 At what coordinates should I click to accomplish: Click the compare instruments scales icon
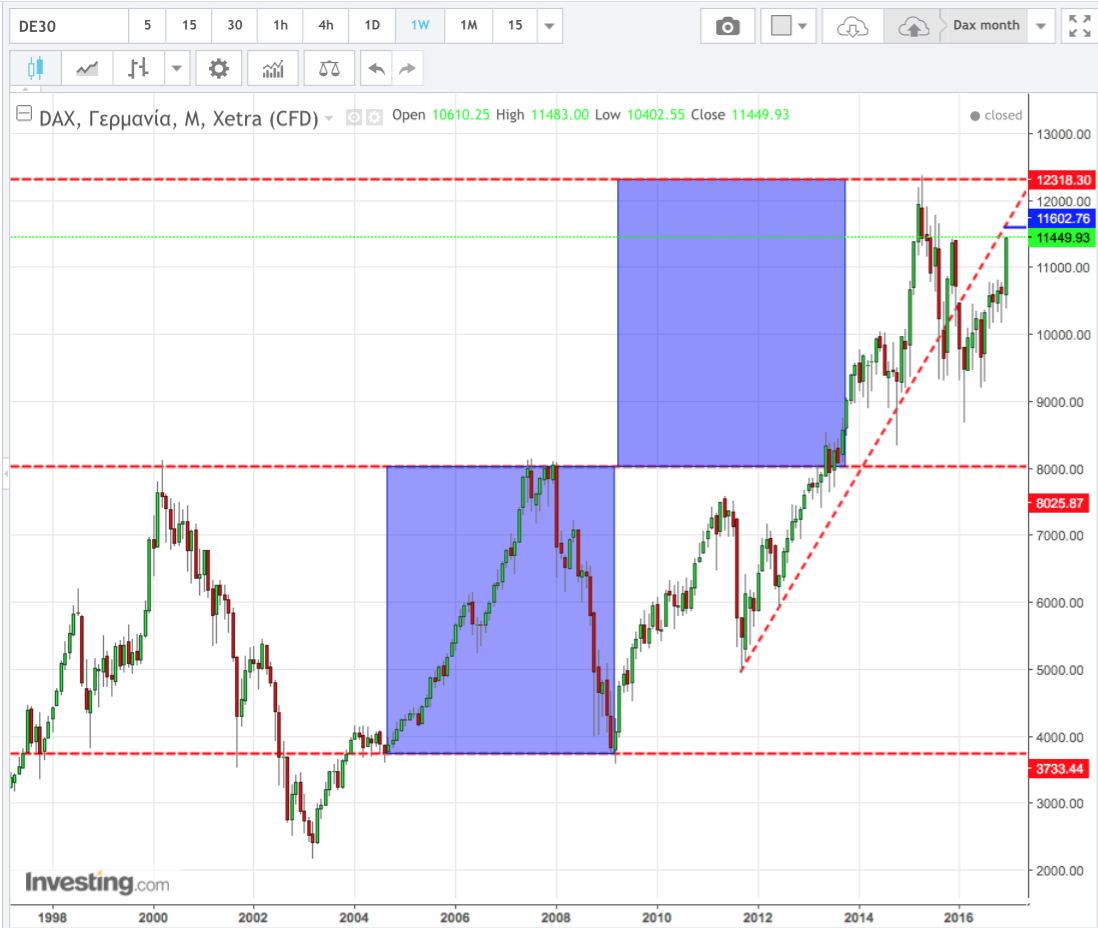coord(329,68)
